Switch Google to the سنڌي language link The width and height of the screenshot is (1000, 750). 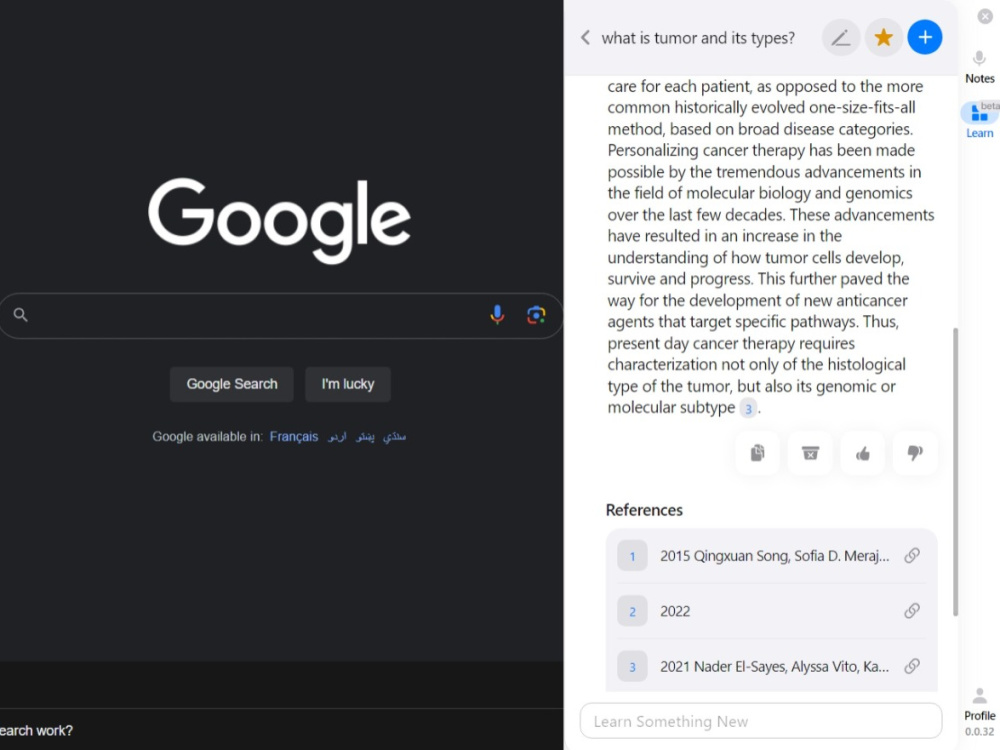tap(394, 437)
